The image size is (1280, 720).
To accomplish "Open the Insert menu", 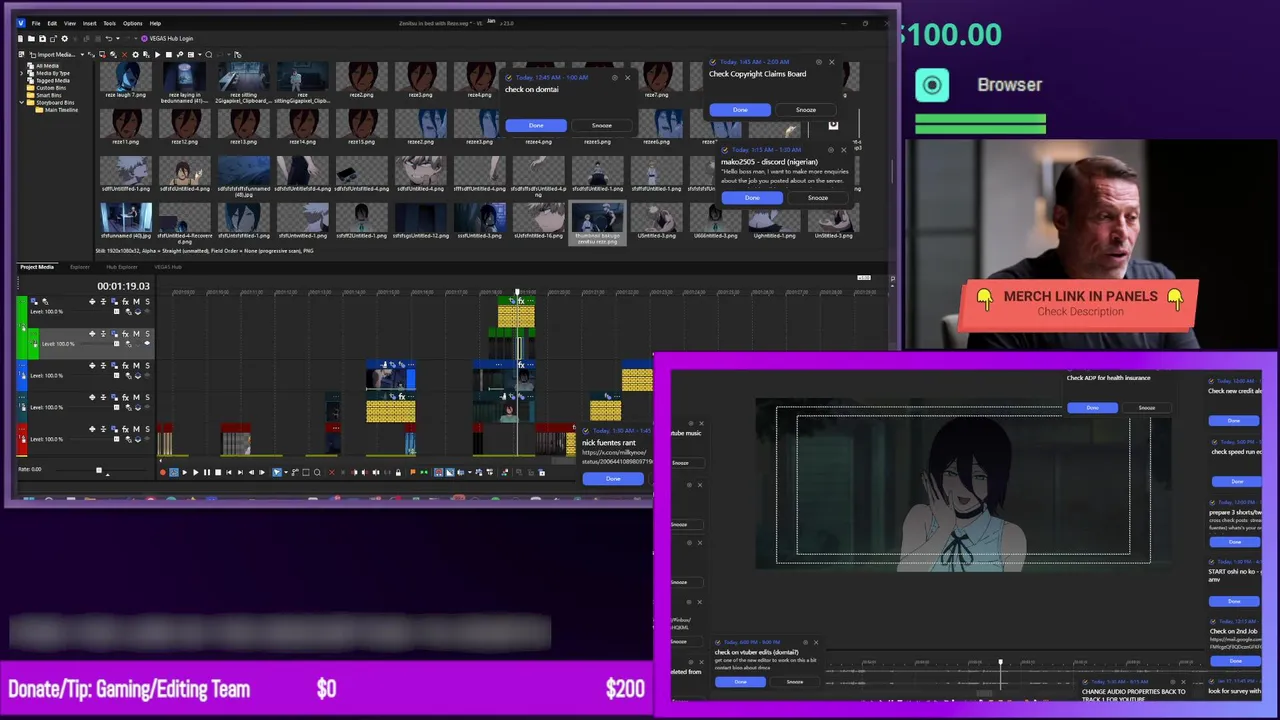I will coord(89,23).
